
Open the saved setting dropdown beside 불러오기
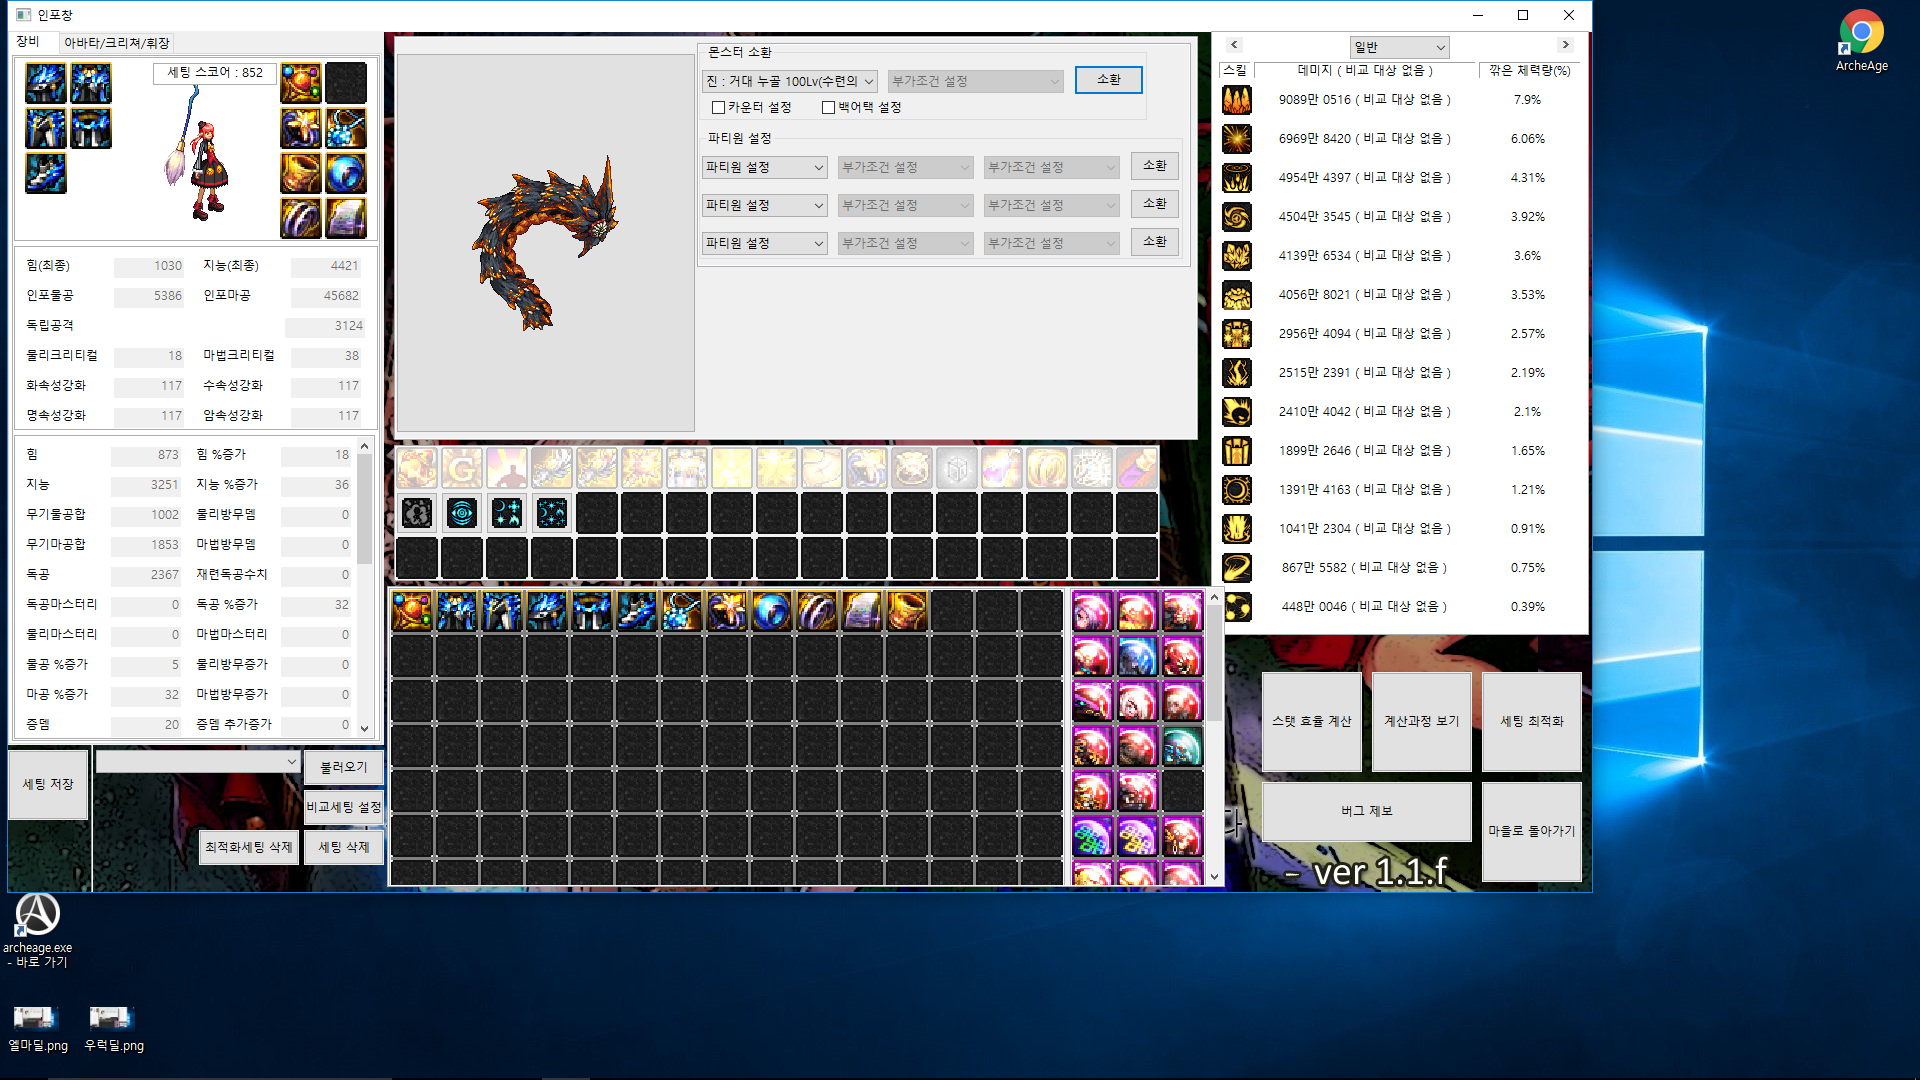pos(198,762)
